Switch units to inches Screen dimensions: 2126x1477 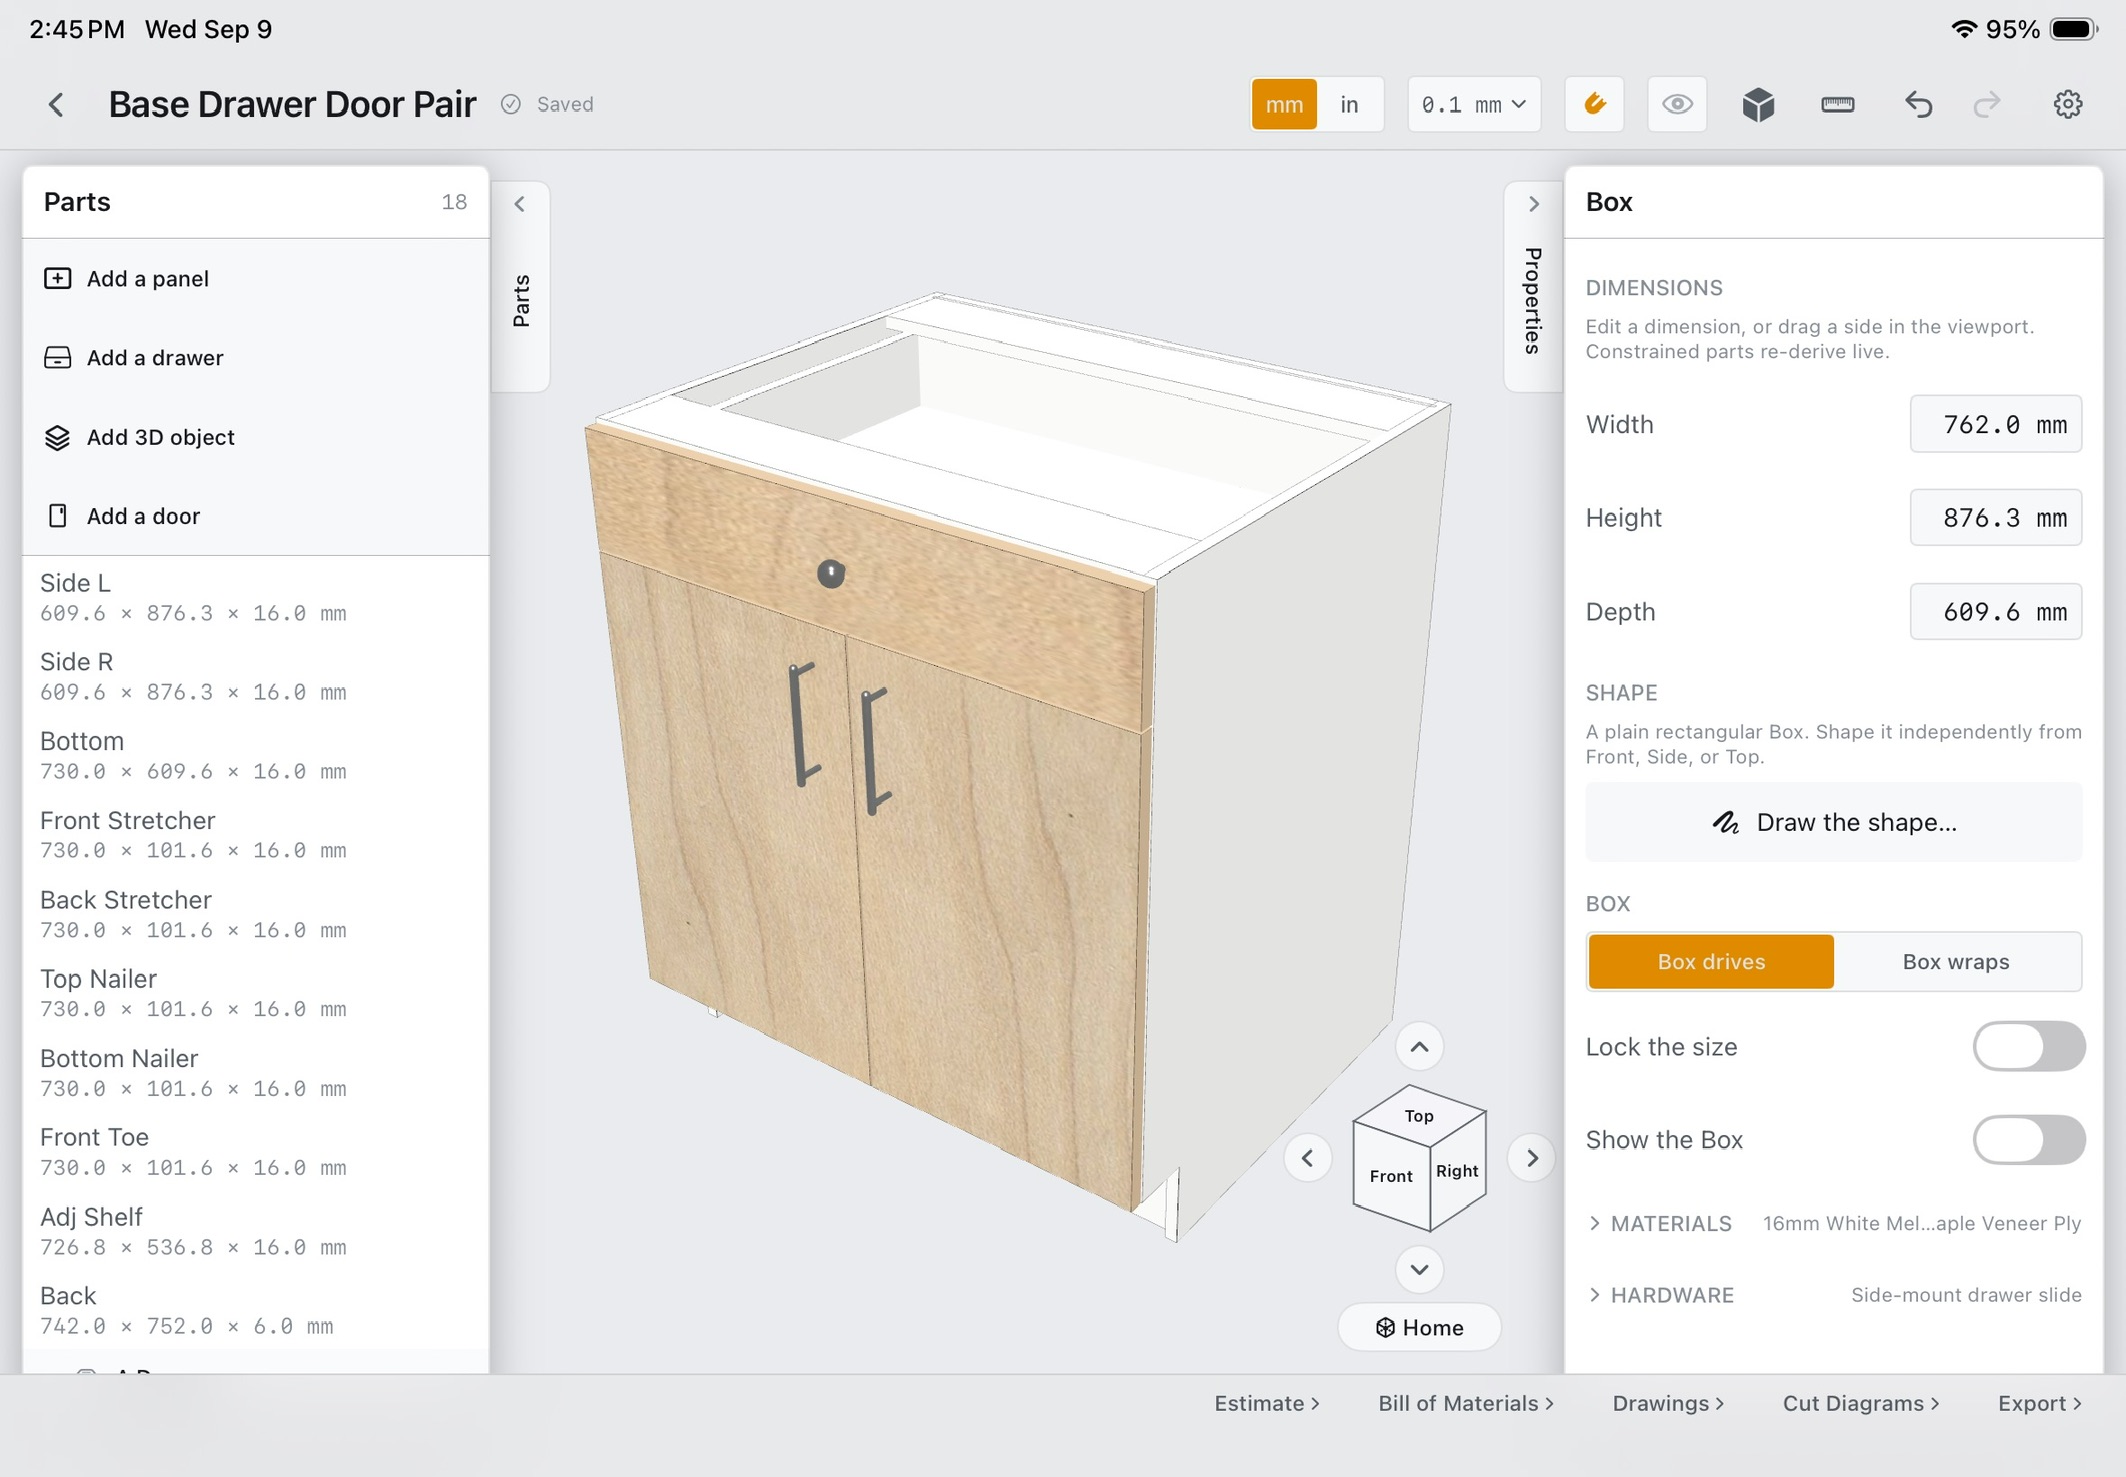tap(1349, 104)
